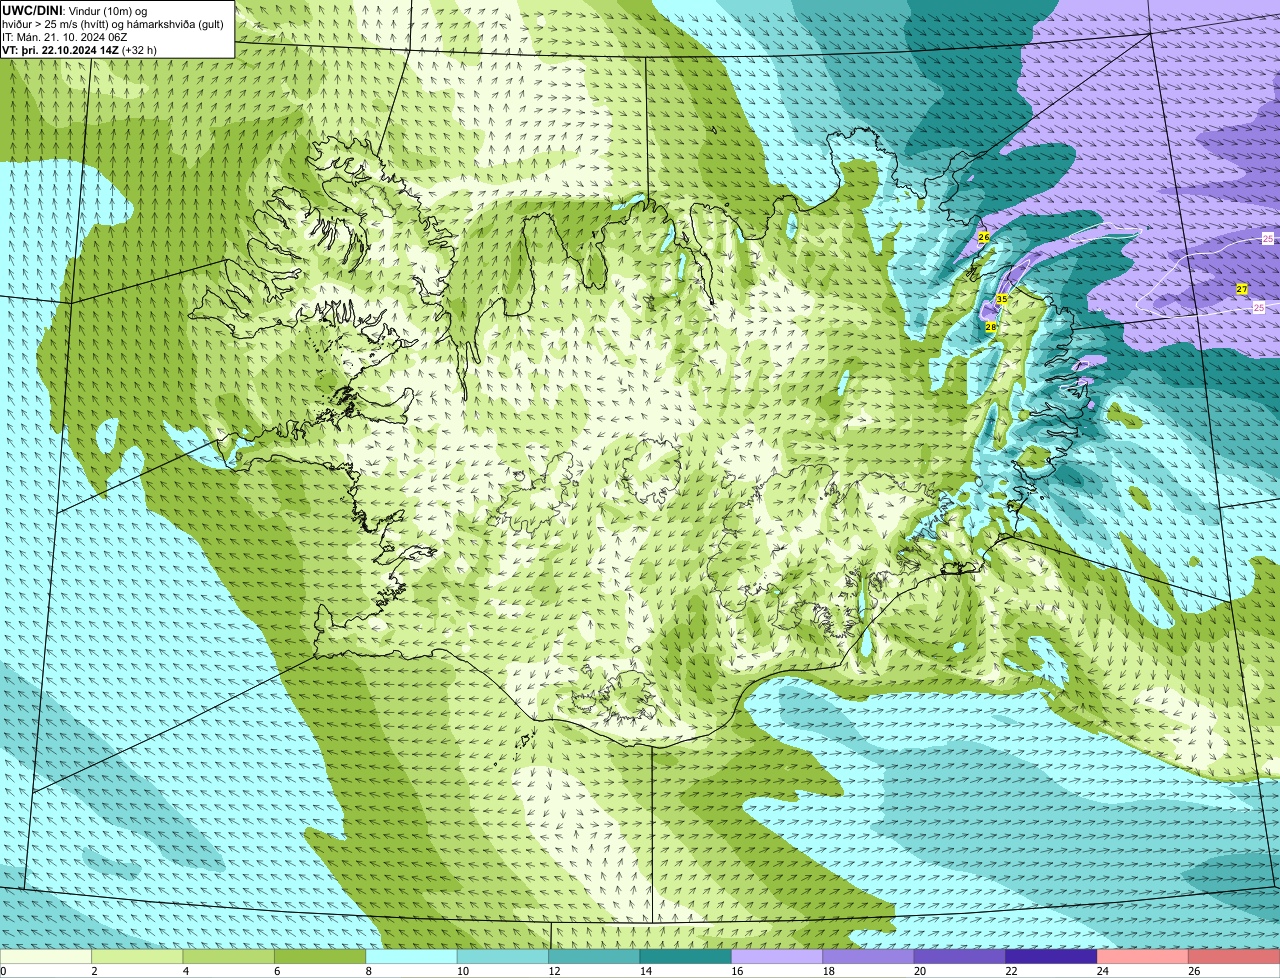Click the yellow gust marker labeled 35
Screen dimensions: 1280x978
click(1001, 299)
